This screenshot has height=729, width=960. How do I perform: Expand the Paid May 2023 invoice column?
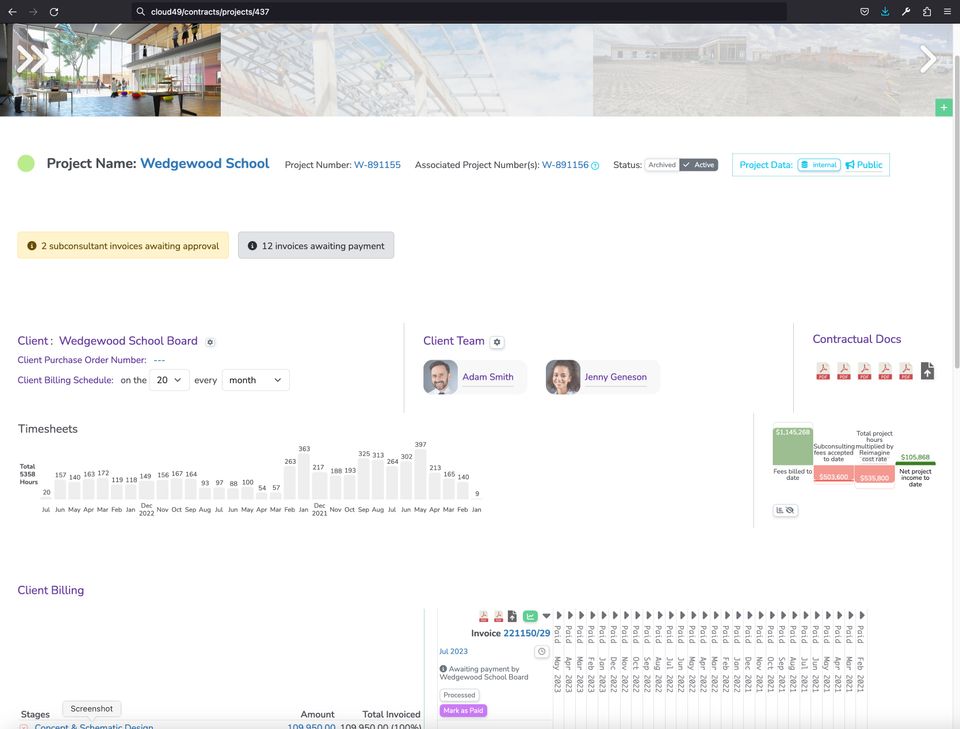[558, 615]
